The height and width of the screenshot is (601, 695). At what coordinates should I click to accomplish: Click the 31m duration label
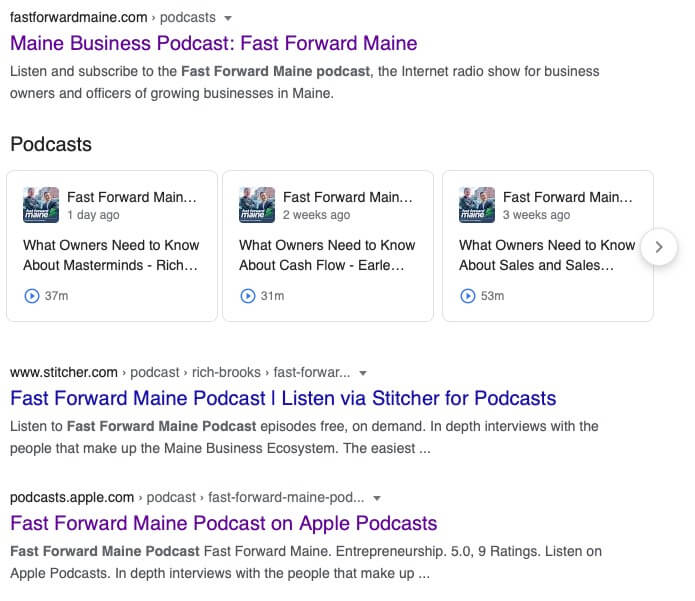click(272, 296)
